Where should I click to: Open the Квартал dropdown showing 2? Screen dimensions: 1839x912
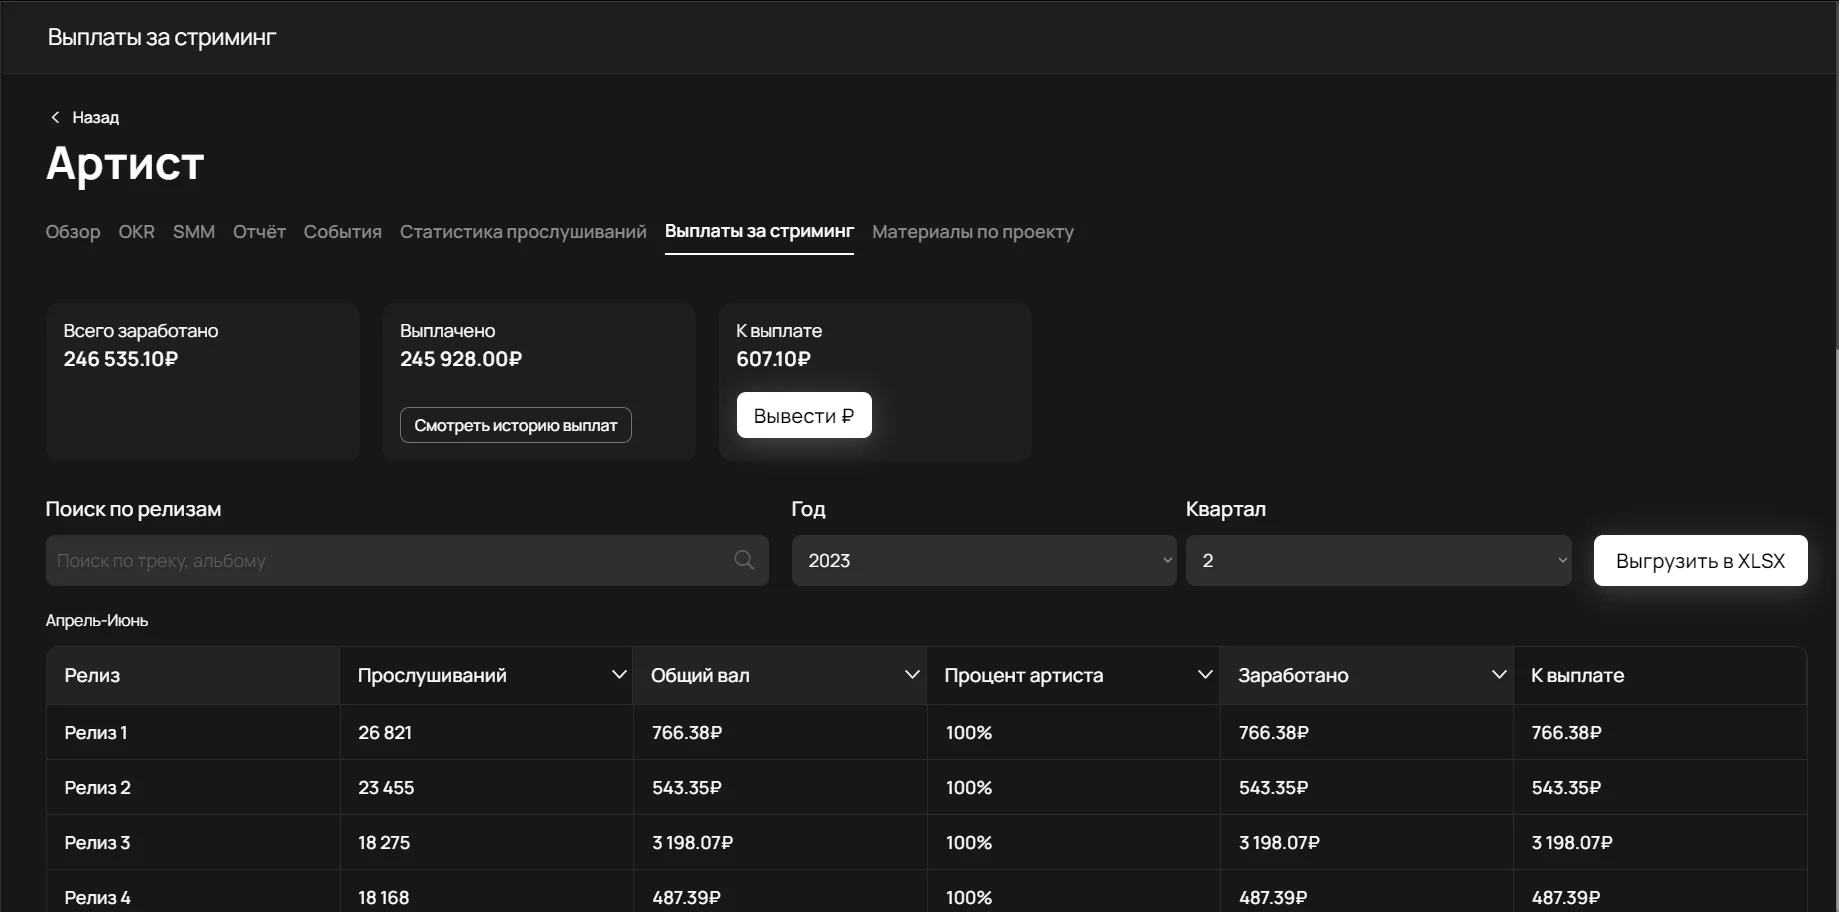coord(1377,561)
